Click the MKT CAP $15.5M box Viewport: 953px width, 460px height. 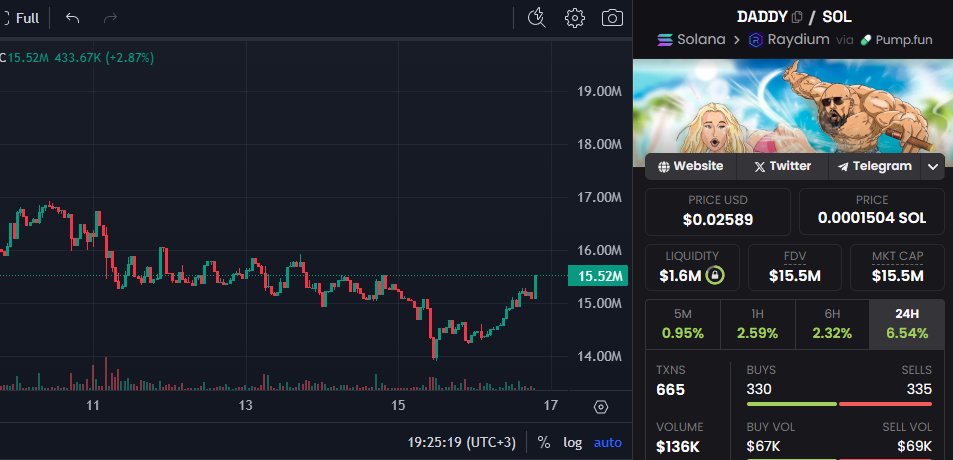(897, 267)
